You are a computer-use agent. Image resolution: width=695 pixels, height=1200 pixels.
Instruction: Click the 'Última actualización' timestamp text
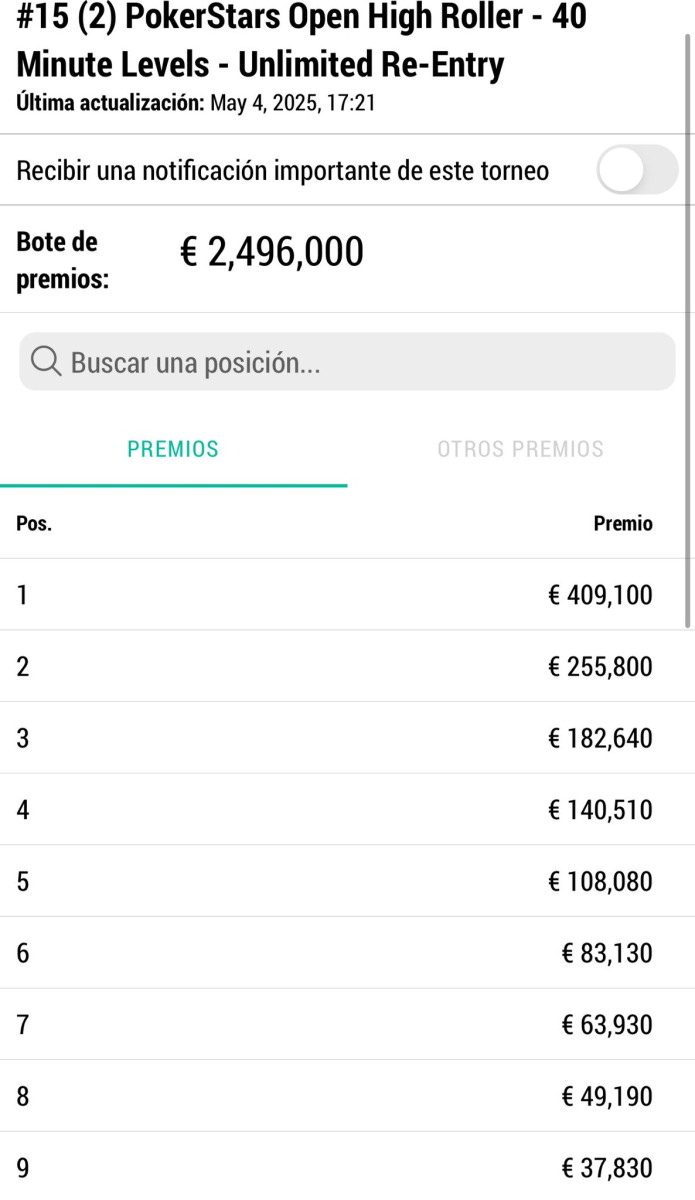pos(196,102)
